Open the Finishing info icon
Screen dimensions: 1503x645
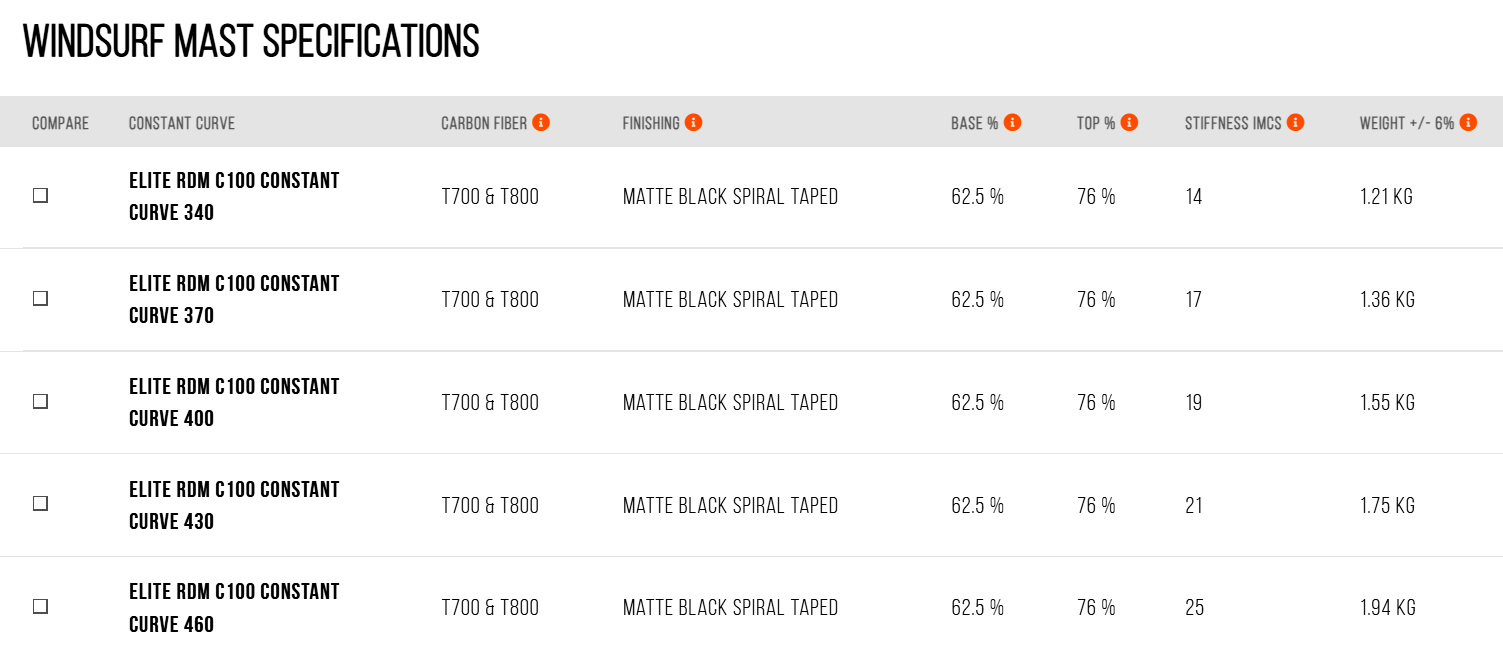coord(693,122)
